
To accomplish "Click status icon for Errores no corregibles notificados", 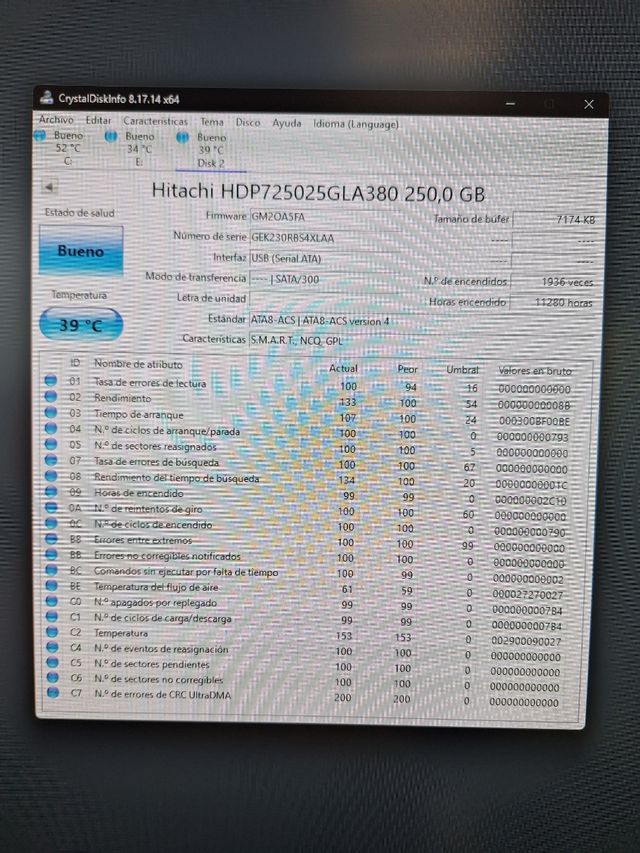I will (x=51, y=554).
